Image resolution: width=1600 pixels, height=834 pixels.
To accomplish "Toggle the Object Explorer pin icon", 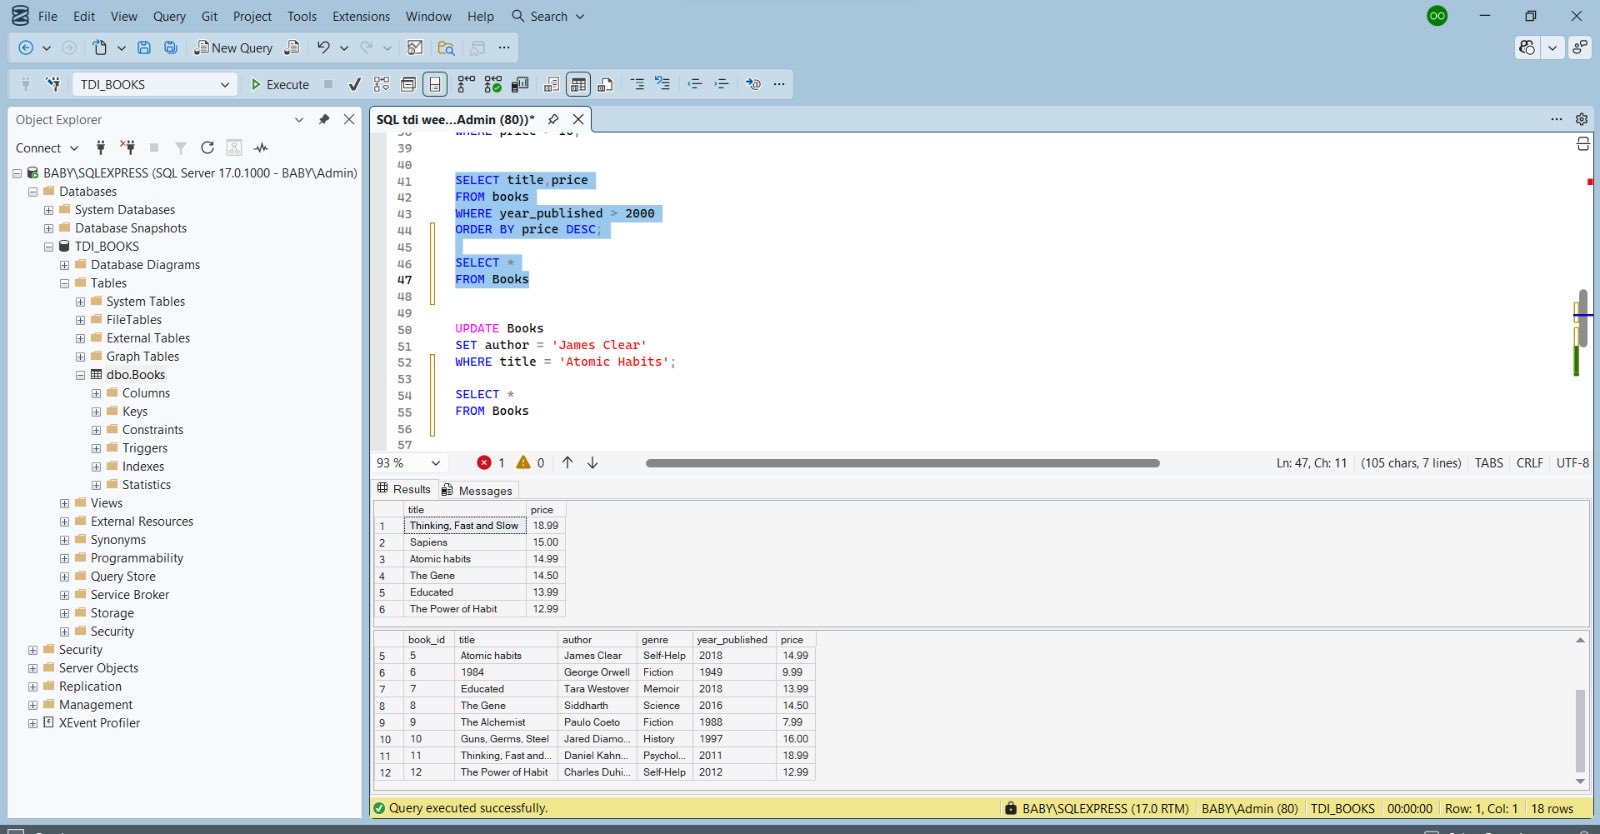I will click(323, 119).
